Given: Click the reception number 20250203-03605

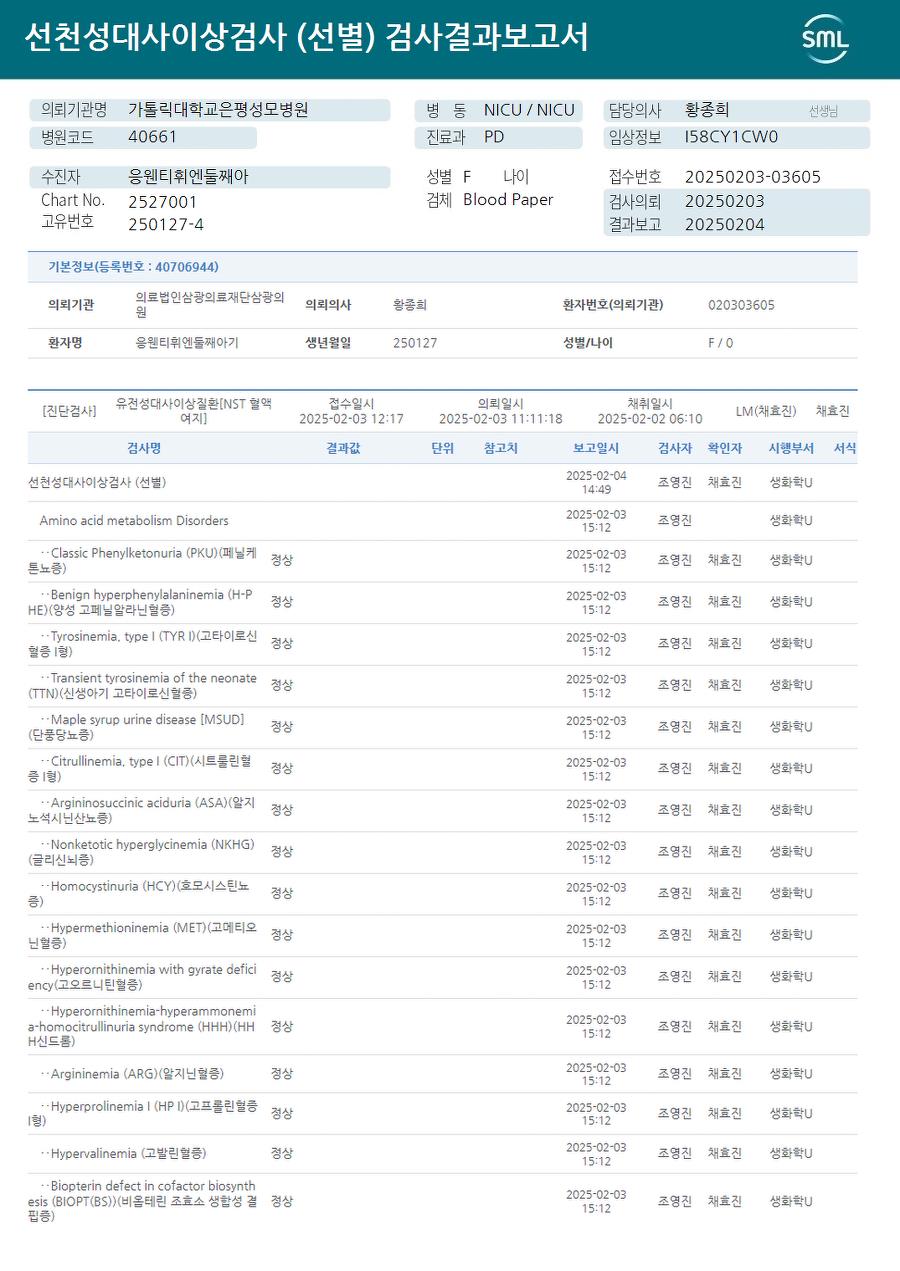Looking at the screenshot, I should [753, 177].
